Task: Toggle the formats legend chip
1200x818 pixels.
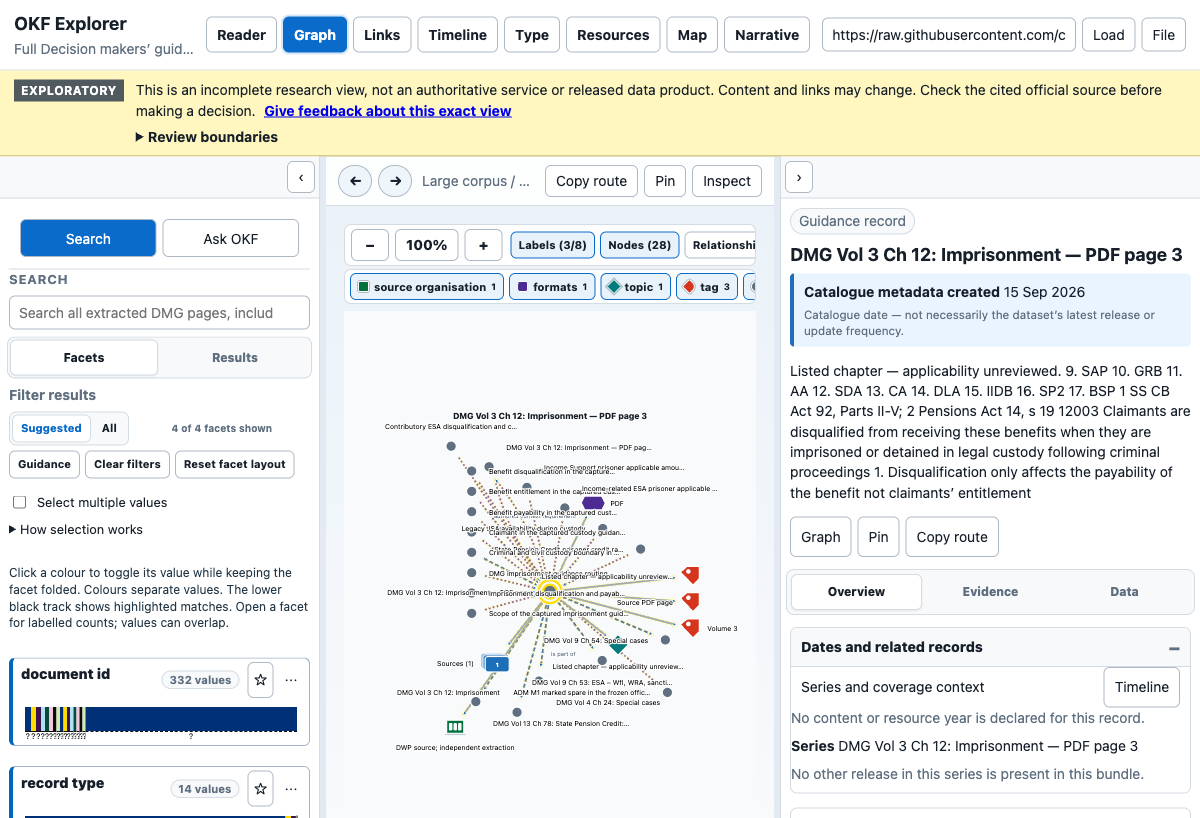Action: click(552, 287)
